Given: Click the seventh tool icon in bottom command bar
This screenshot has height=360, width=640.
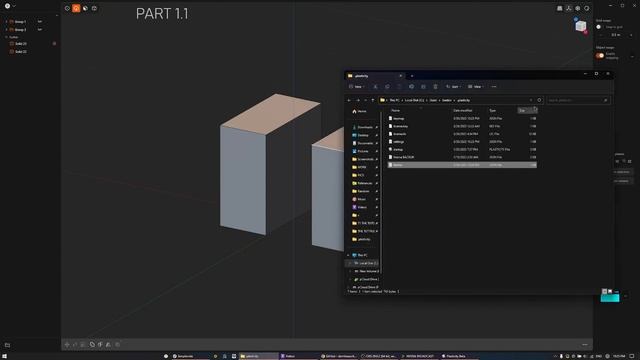Looking at the screenshot, I should click(118, 344).
